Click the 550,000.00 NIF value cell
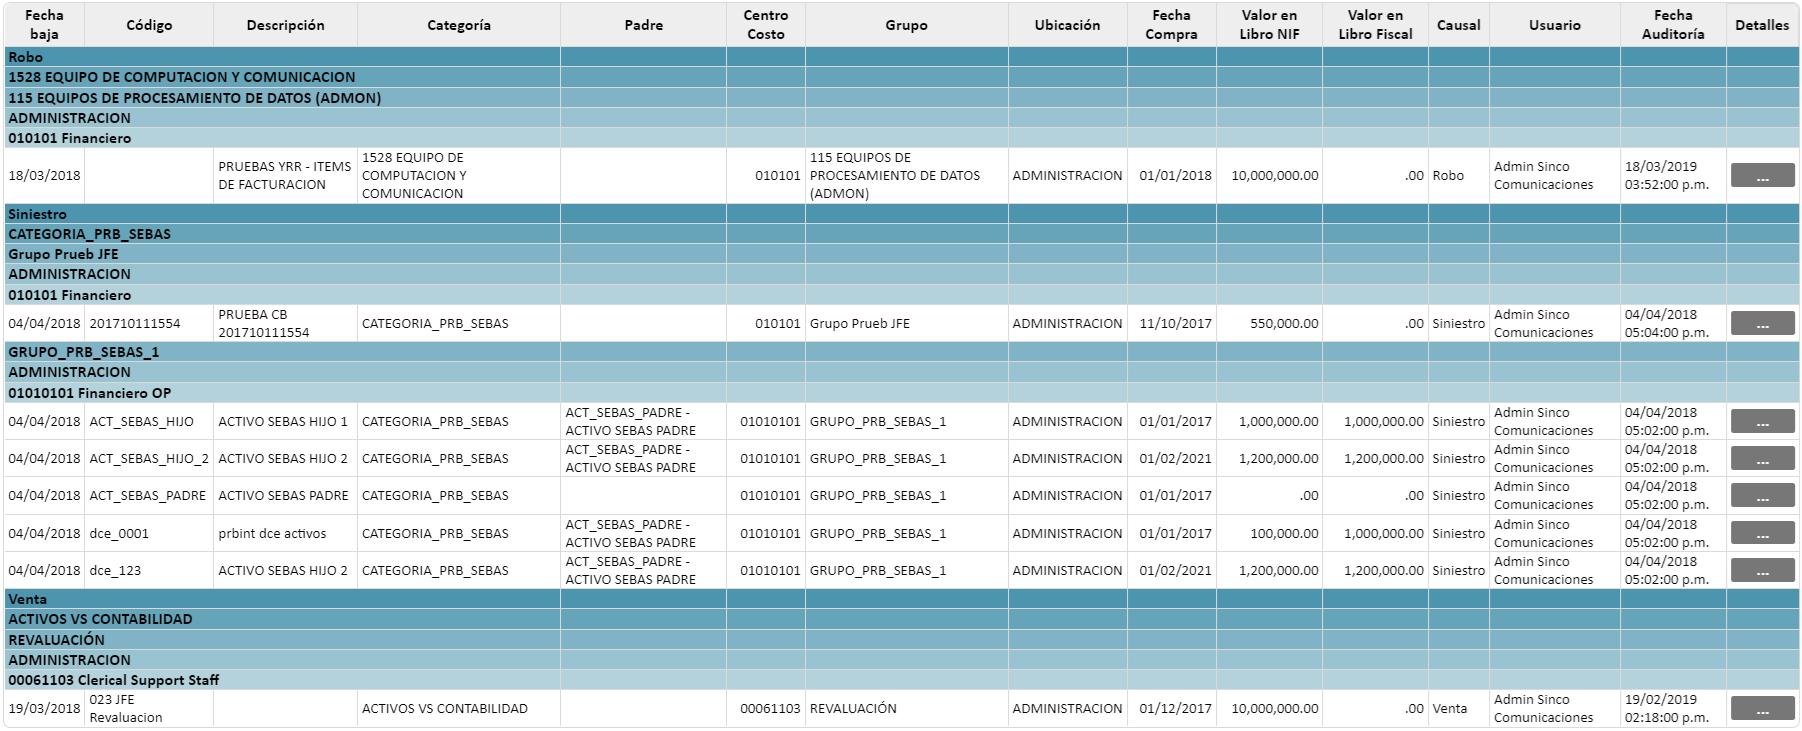Image resolution: width=1802 pixels, height=731 pixels. 1269,323
